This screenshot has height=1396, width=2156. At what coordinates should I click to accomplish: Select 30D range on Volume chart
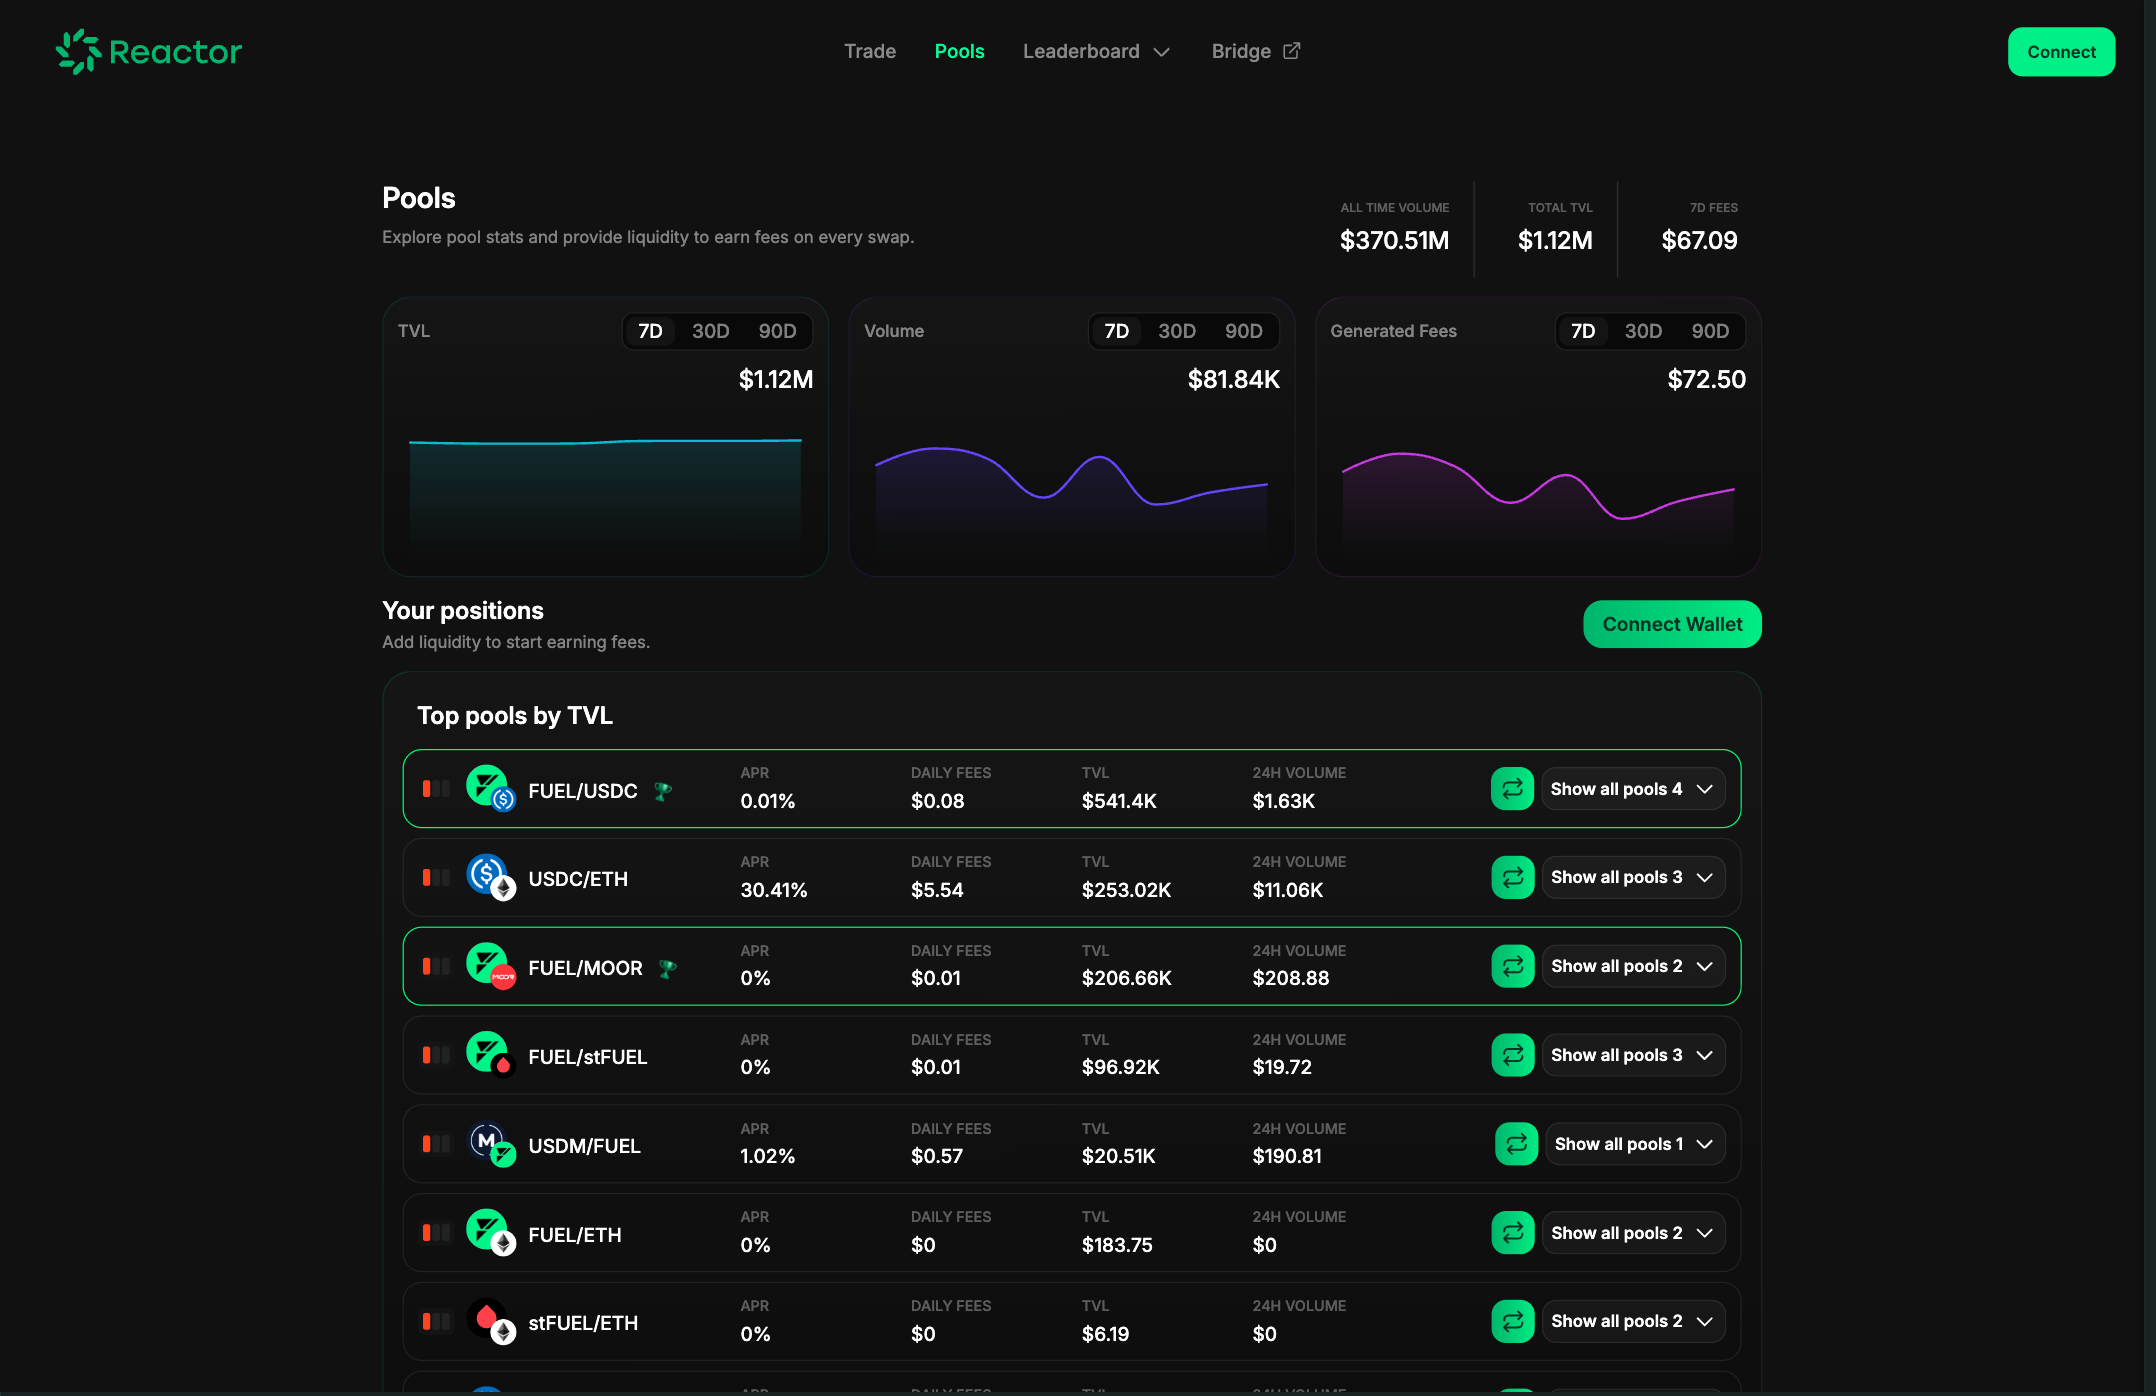[1177, 331]
